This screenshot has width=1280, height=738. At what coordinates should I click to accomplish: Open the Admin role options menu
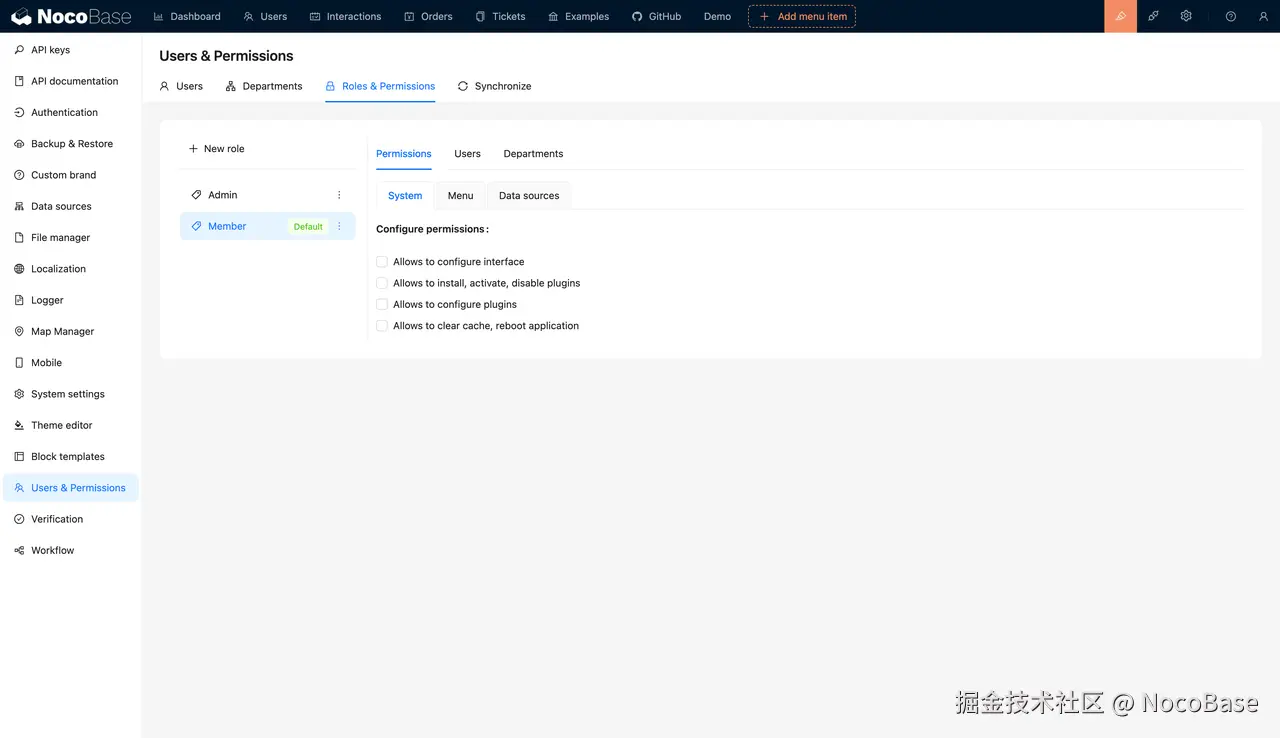coord(339,194)
